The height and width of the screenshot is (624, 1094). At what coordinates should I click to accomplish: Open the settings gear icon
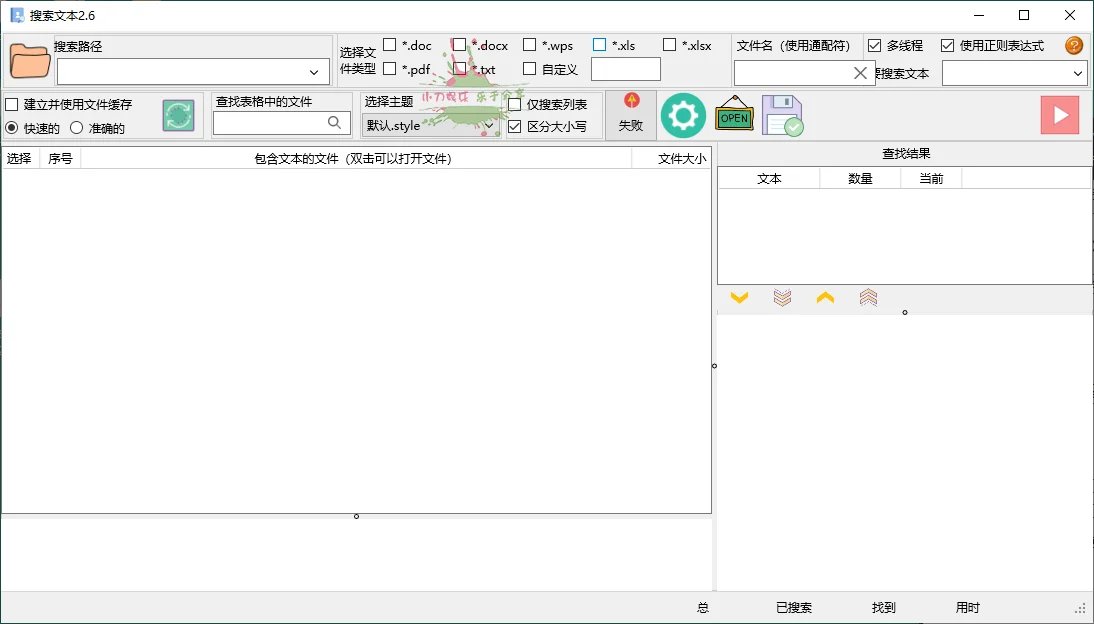684,115
